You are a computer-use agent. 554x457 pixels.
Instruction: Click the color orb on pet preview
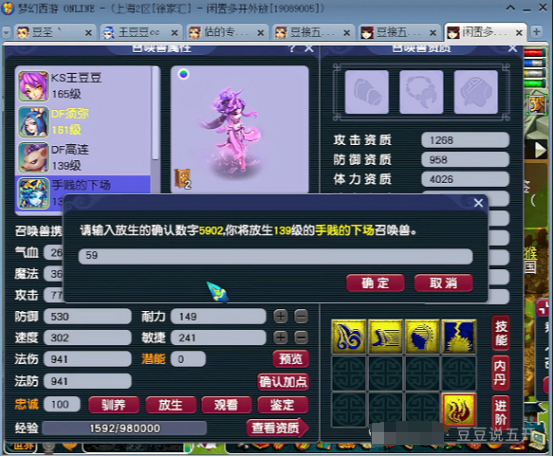[x=183, y=74]
